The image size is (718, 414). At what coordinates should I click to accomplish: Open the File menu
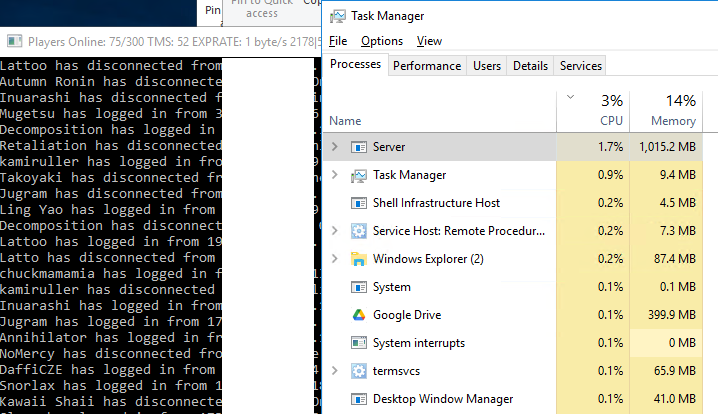pyautogui.click(x=338, y=41)
